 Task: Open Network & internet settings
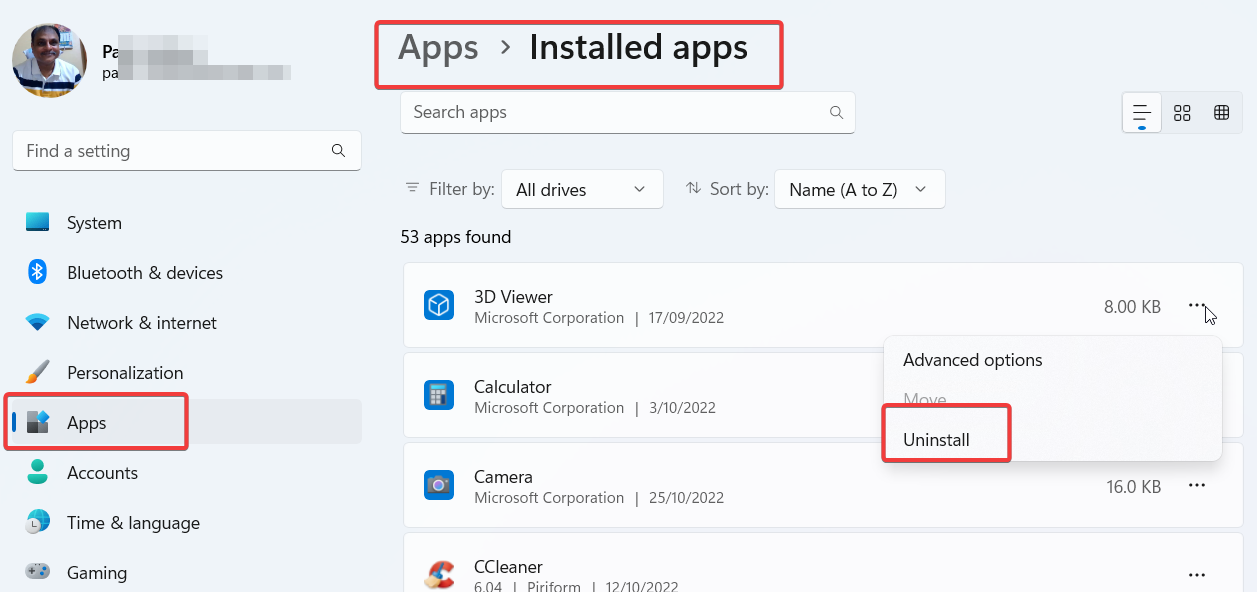pos(37,322)
